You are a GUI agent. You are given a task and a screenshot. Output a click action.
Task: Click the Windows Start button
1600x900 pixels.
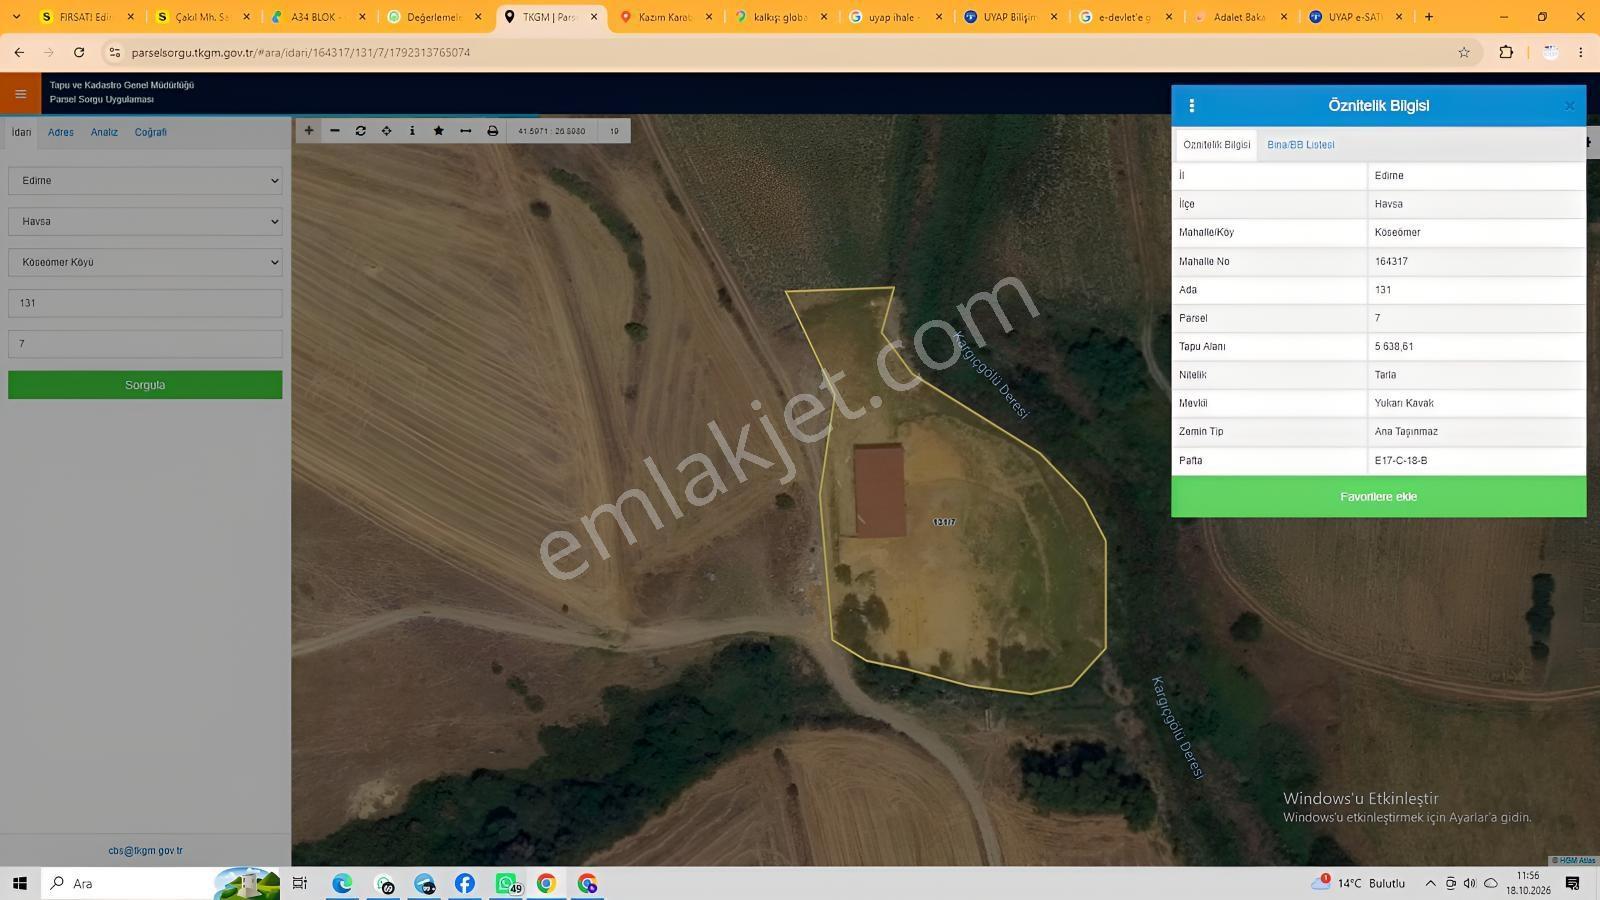point(19,883)
